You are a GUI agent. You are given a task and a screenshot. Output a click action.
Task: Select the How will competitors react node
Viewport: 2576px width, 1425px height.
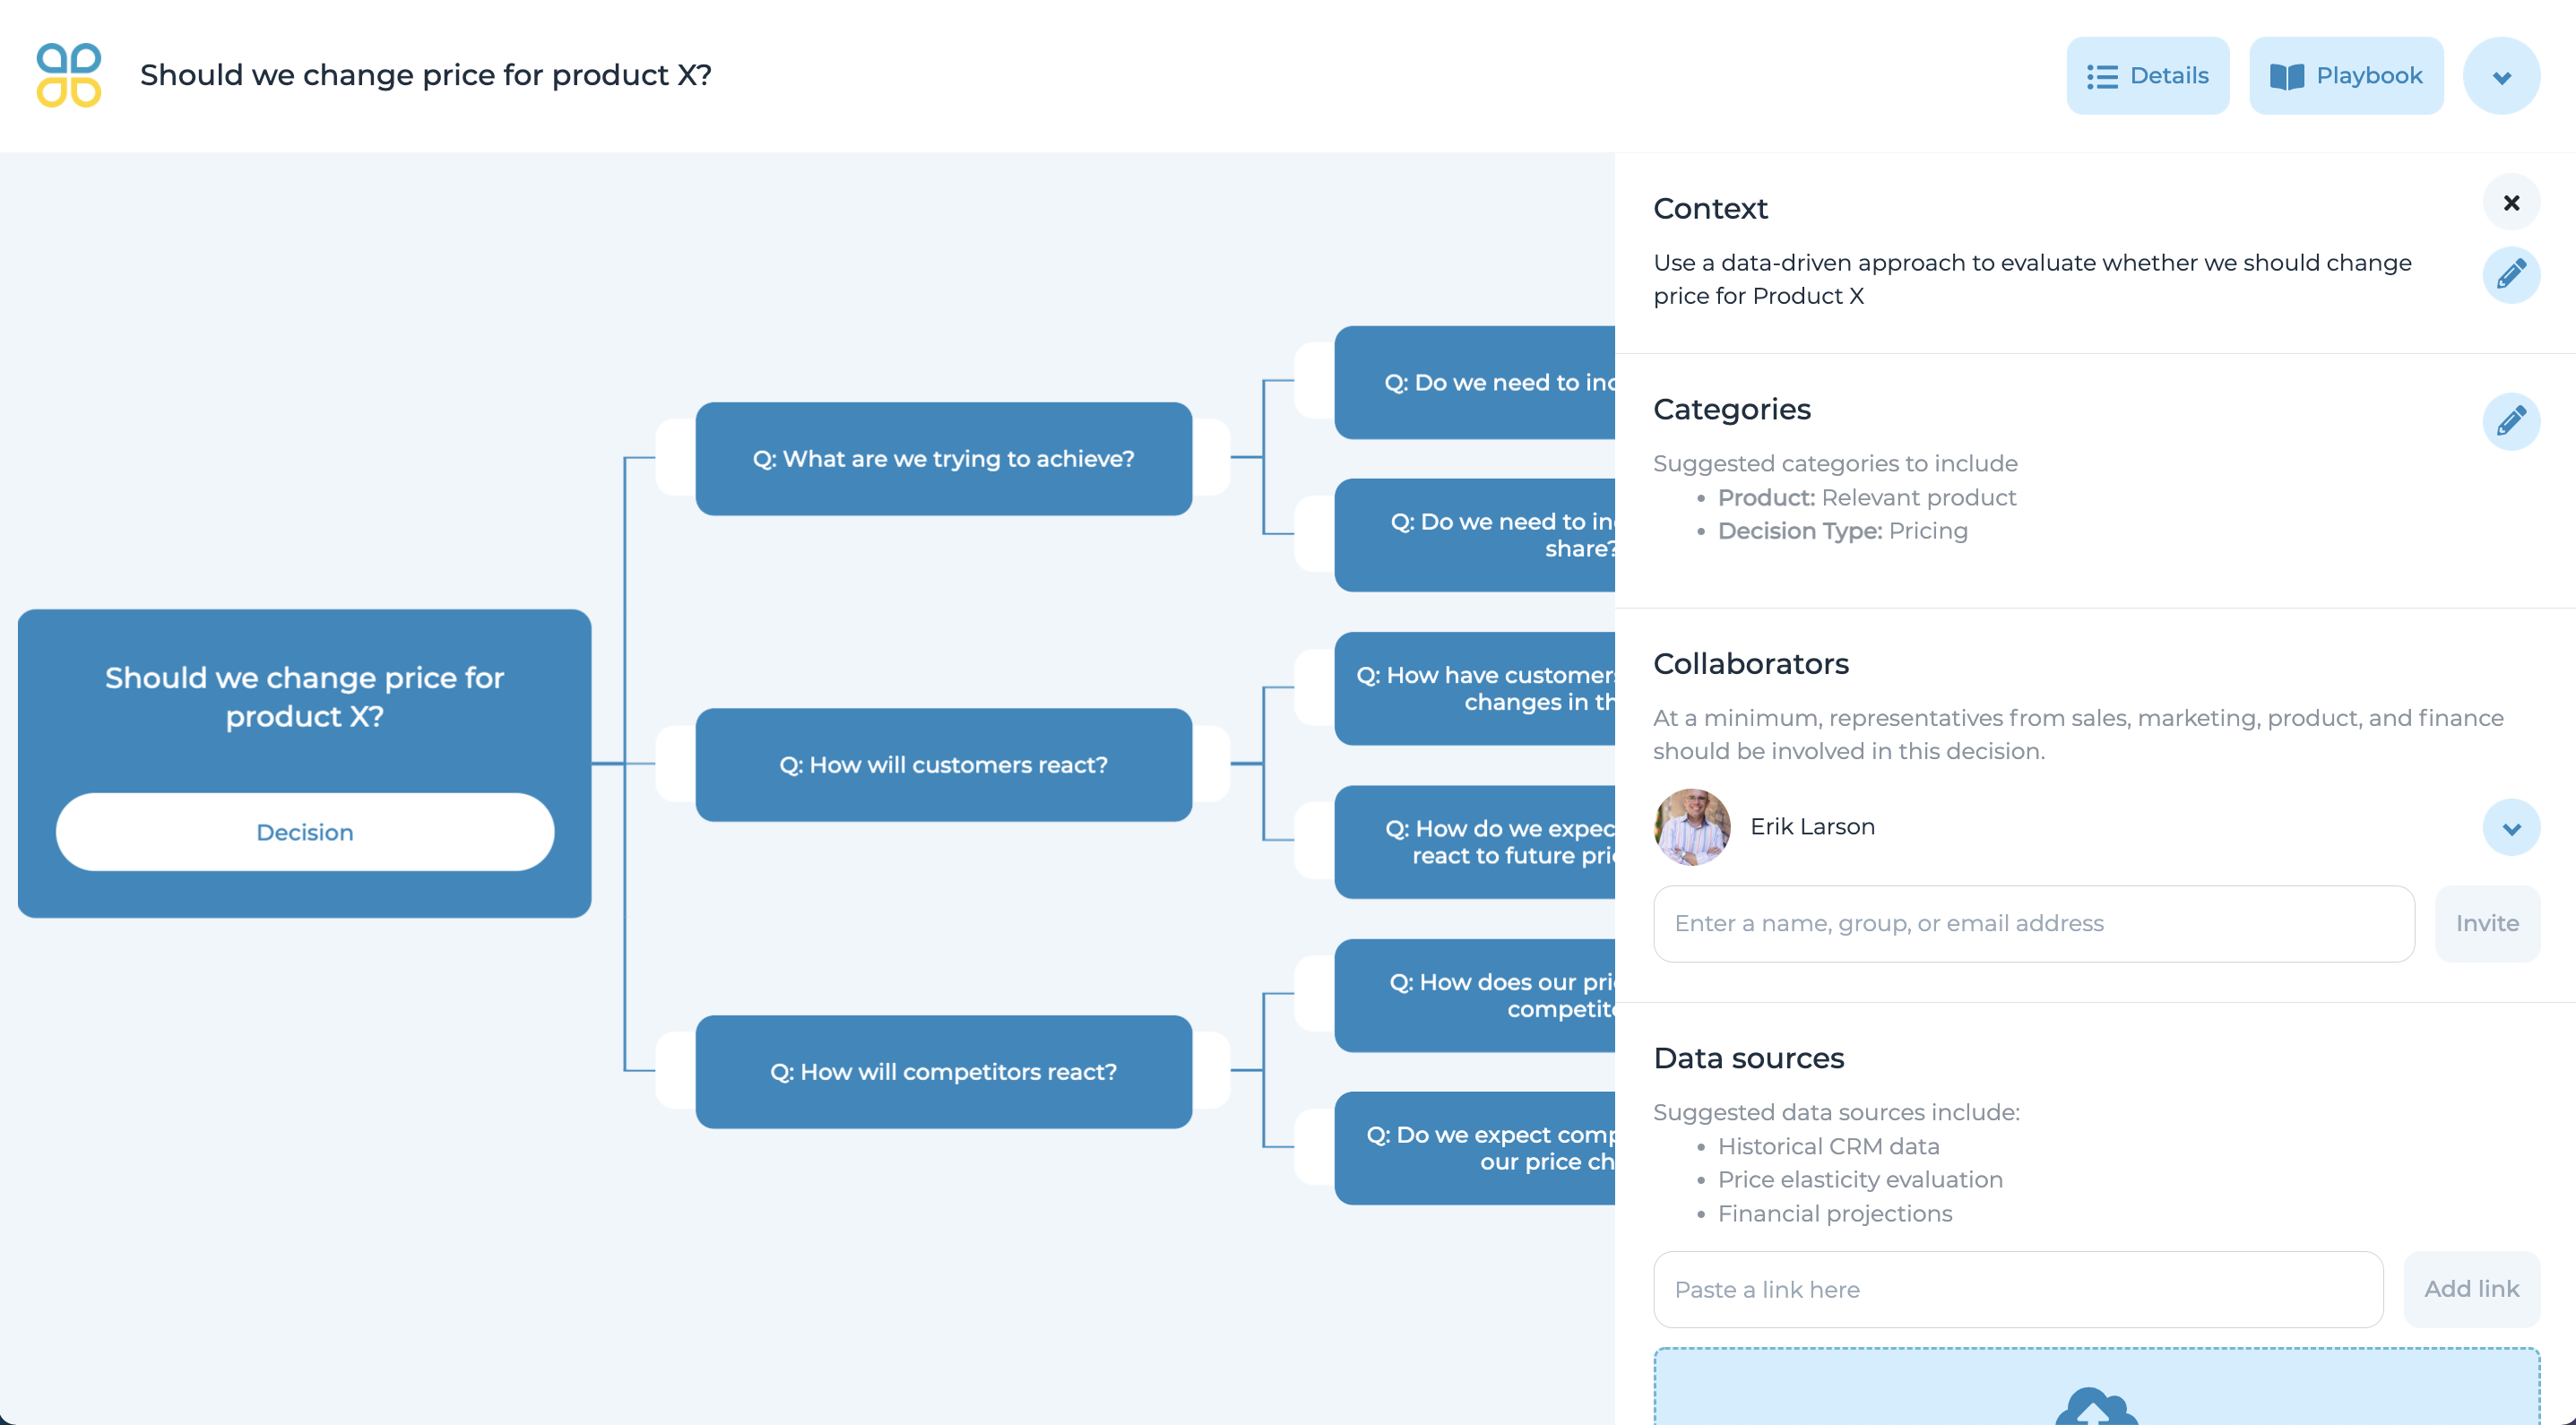(x=943, y=1072)
